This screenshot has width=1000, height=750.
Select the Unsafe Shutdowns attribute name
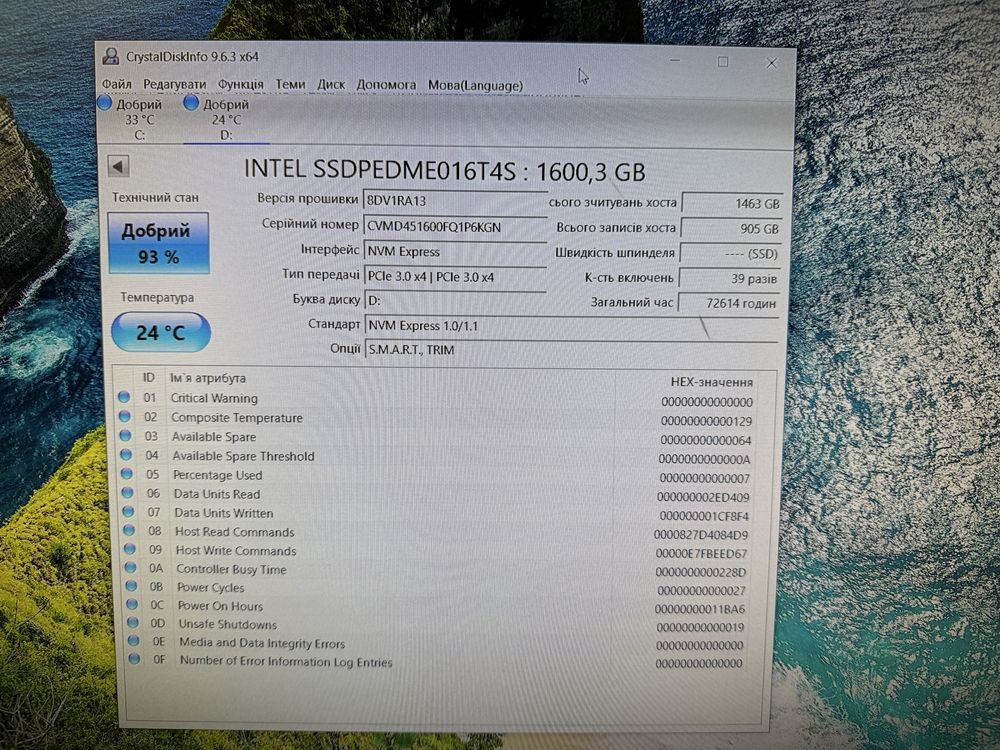pyautogui.click(x=228, y=624)
